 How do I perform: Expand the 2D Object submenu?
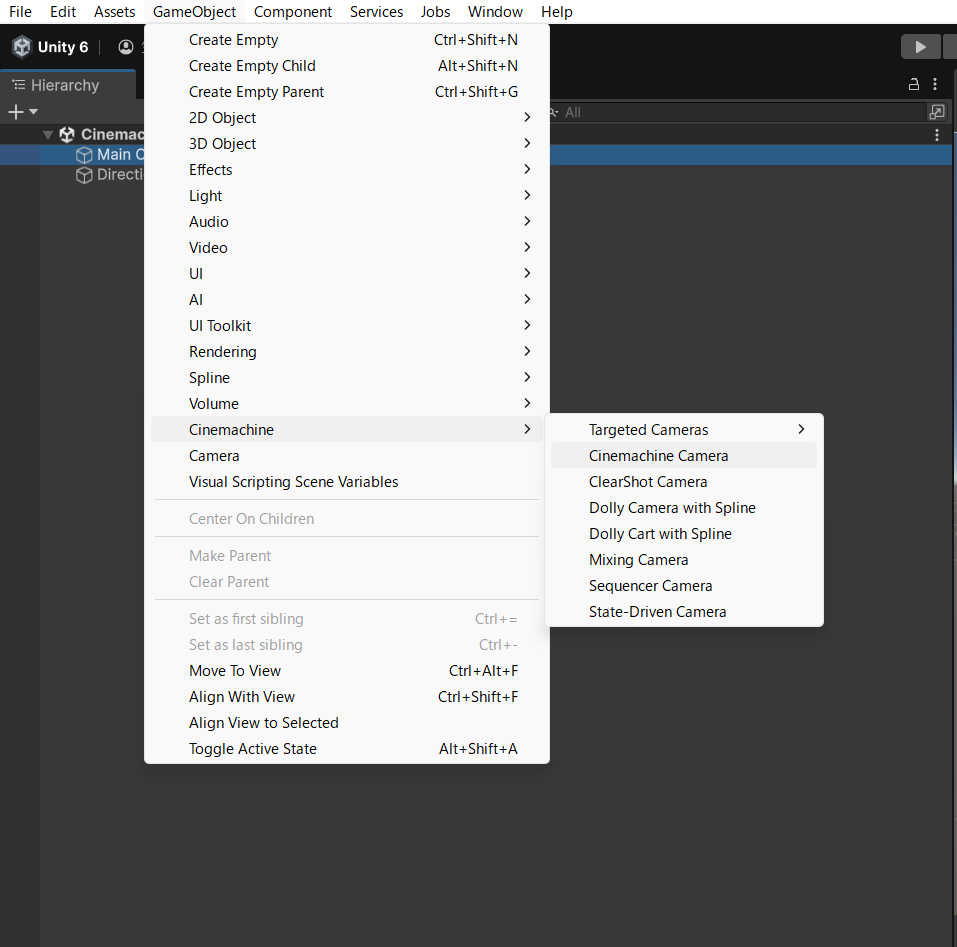[x=347, y=118]
